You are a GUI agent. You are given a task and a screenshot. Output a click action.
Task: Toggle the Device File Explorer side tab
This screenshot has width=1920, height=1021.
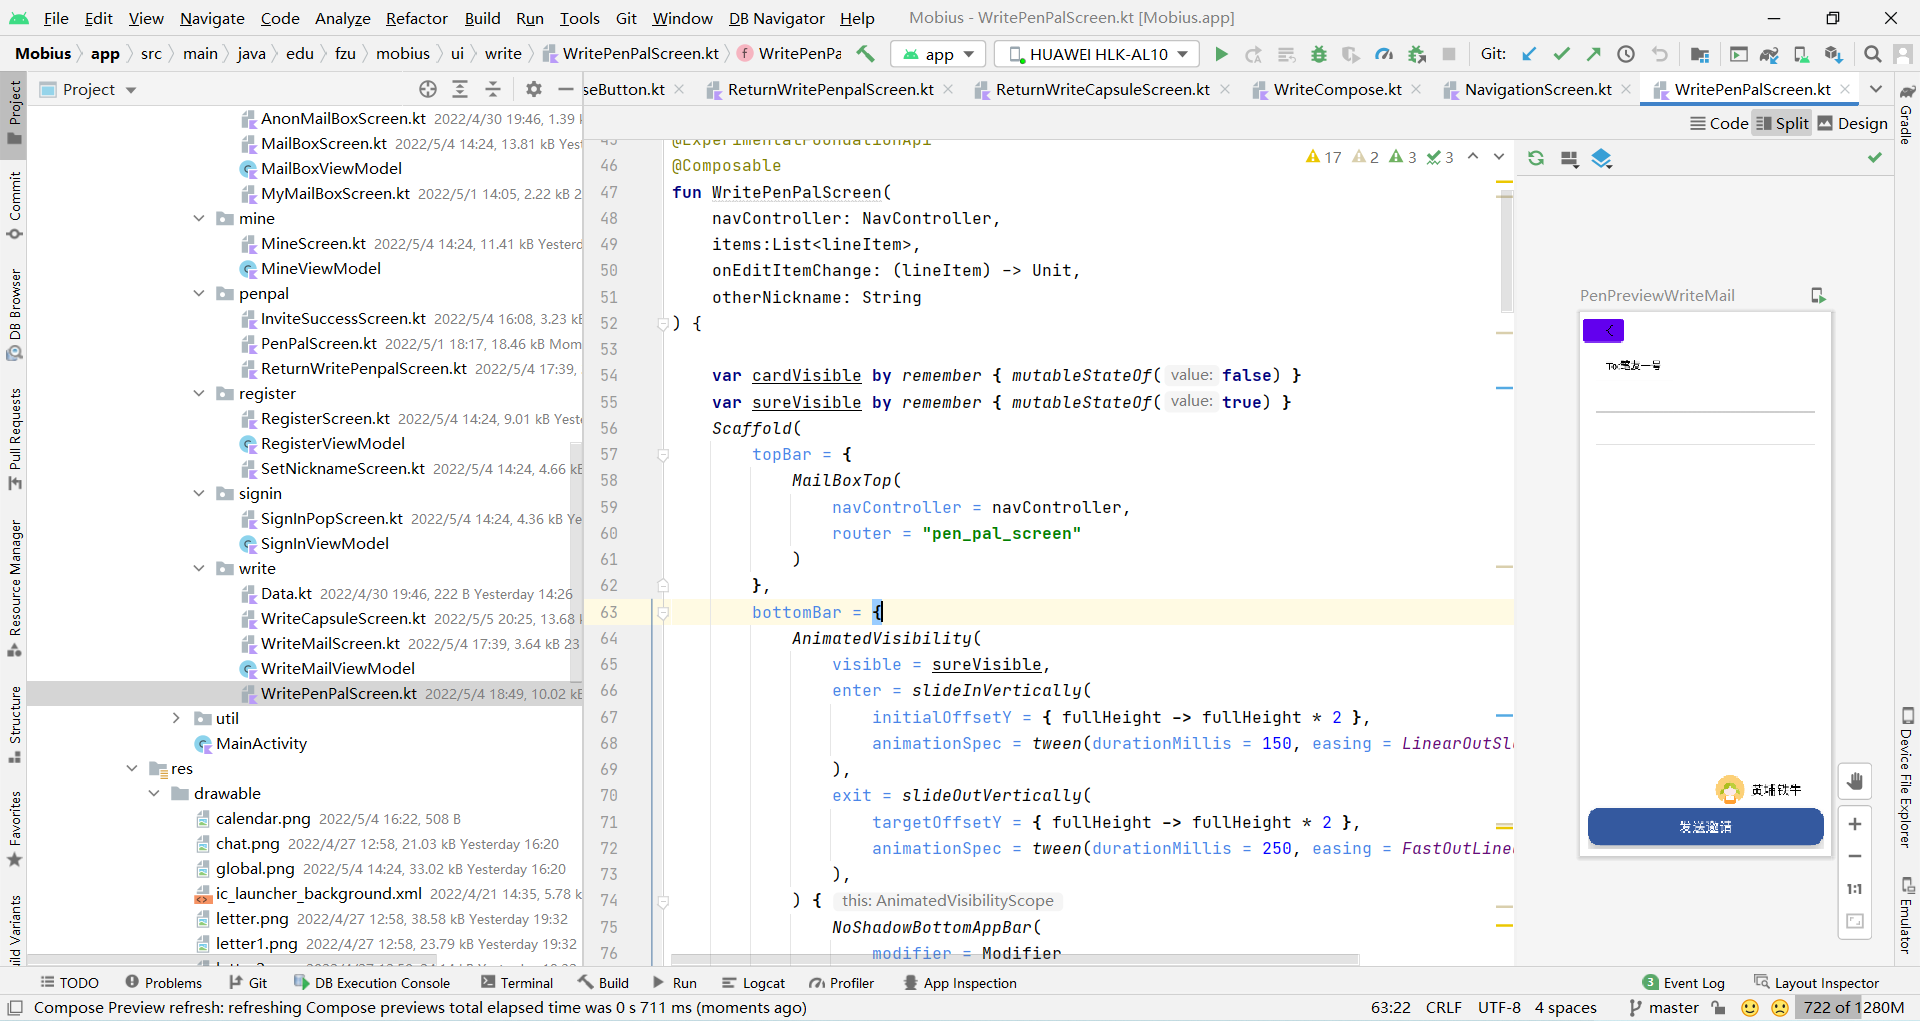click(x=1907, y=778)
